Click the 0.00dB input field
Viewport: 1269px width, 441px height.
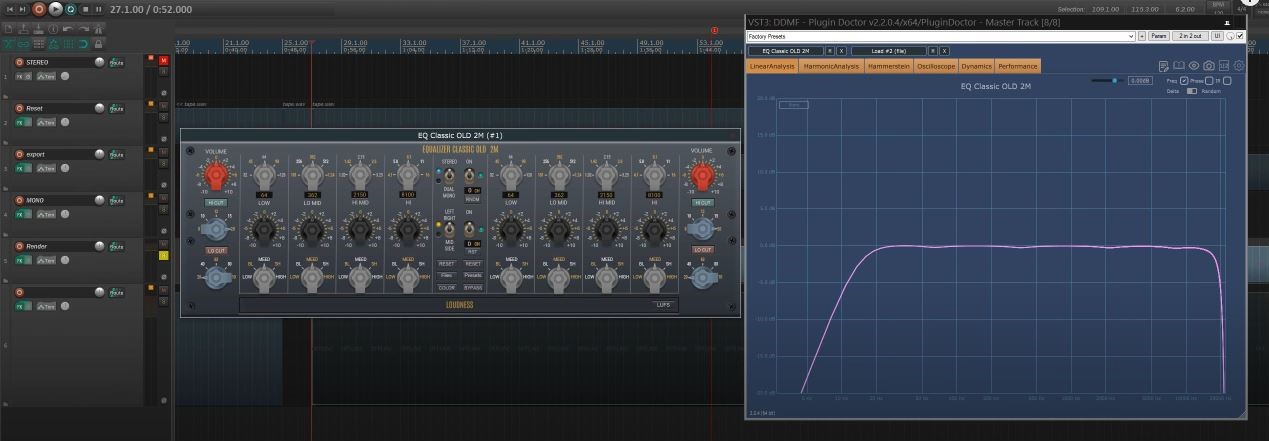[1140, 80]
